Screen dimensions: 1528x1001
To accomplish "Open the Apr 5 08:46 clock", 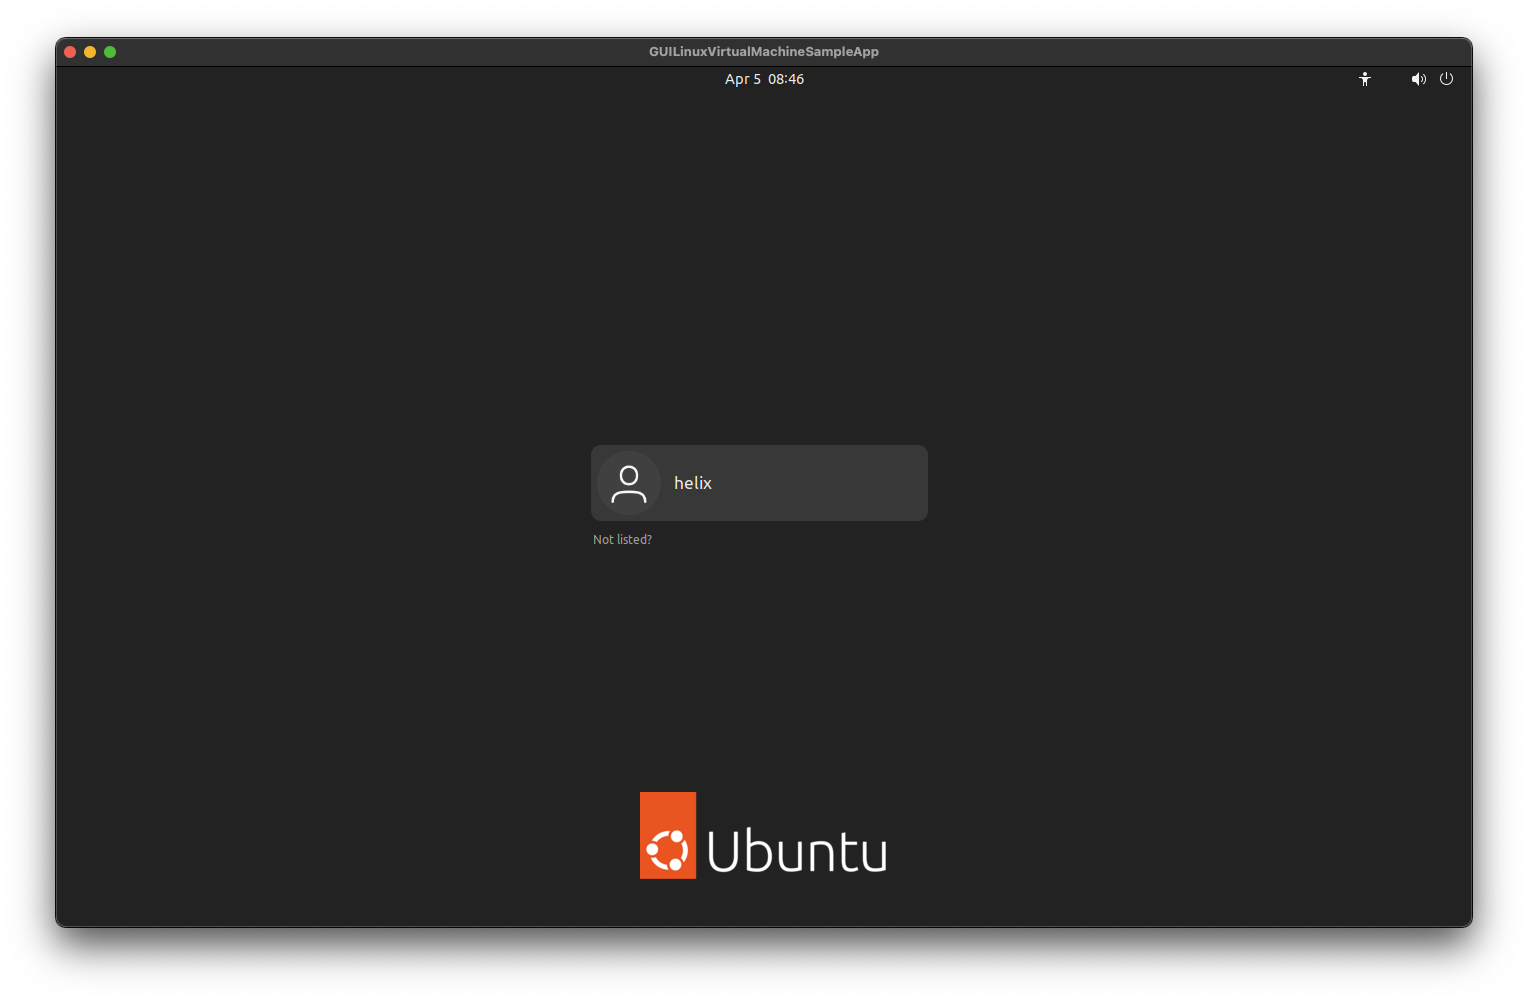I will (764, 79).
